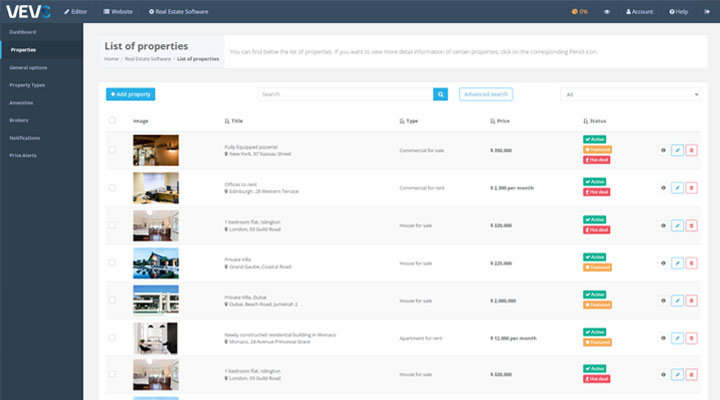Delete Private Villa Grand Gaube trash icon
This screenshot has width=720, height=400.
[692, 263]
